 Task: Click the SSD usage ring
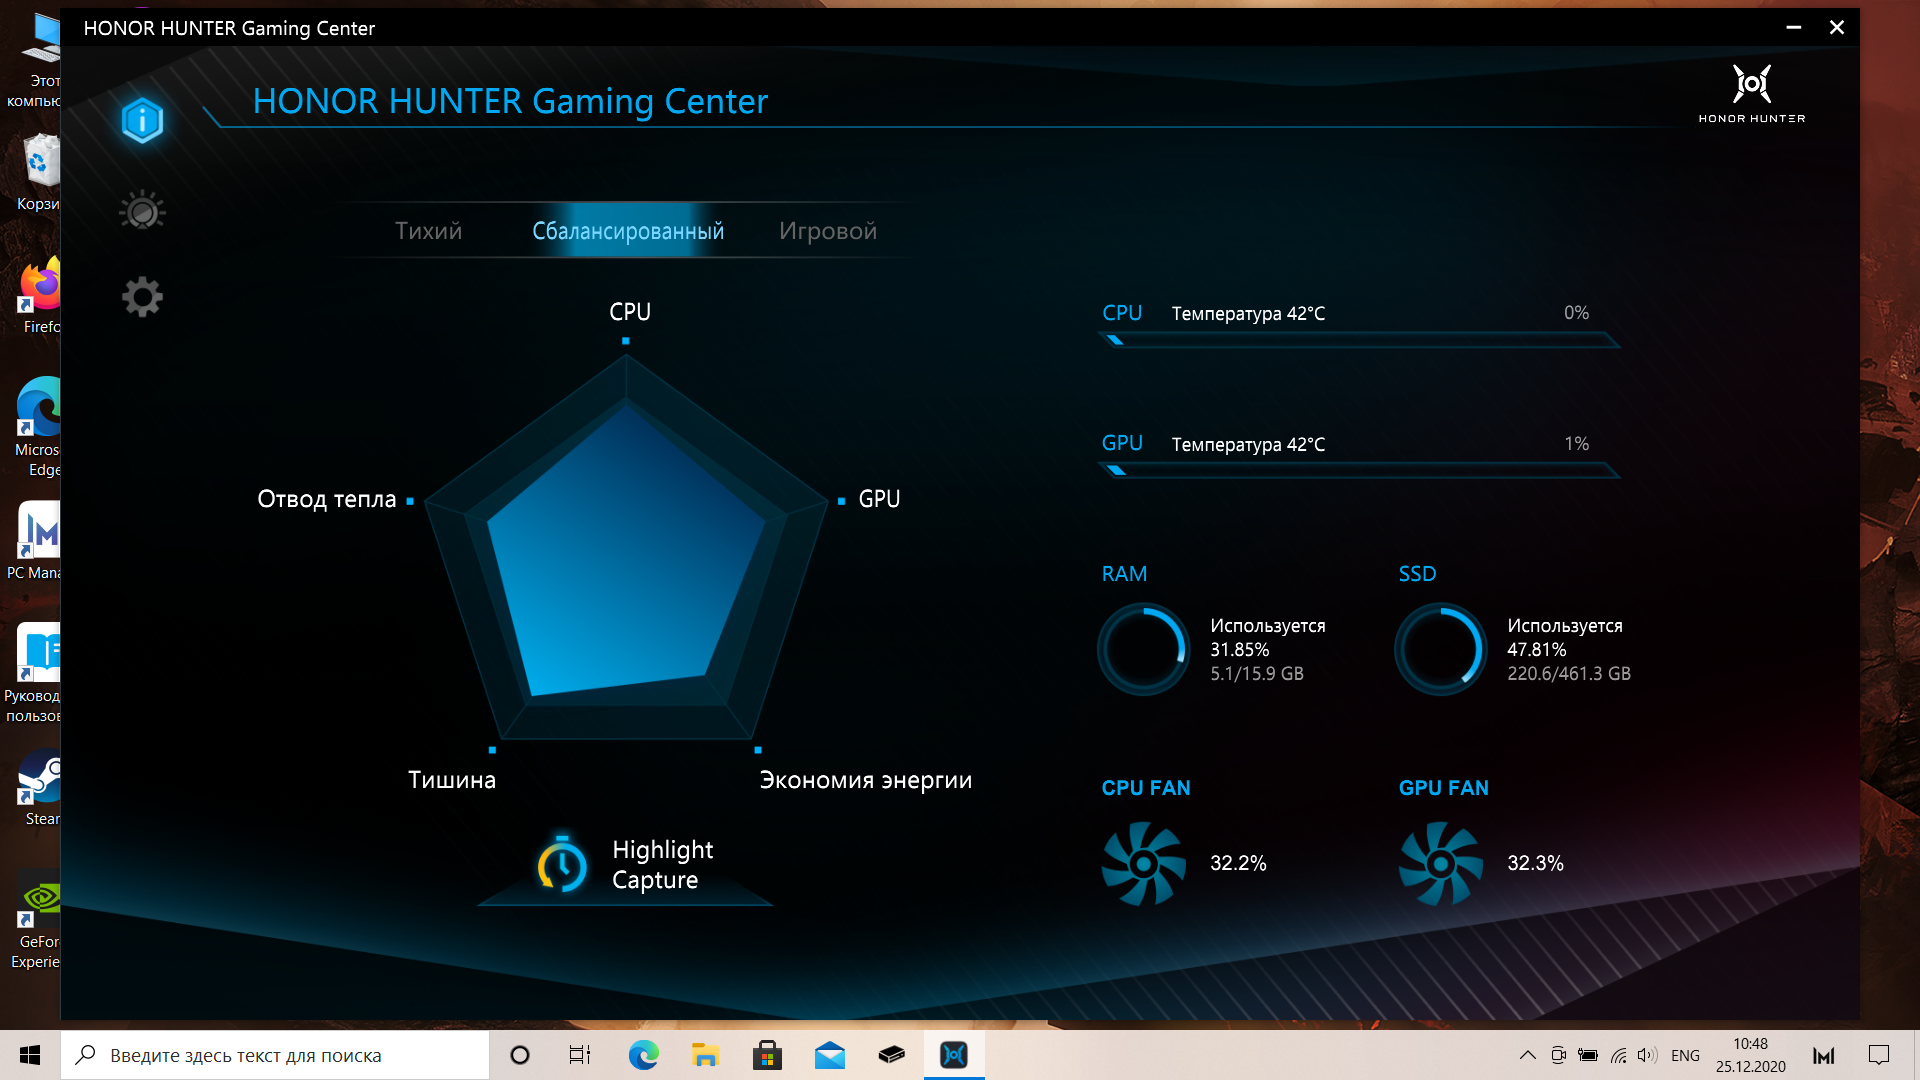(1440, 649)
